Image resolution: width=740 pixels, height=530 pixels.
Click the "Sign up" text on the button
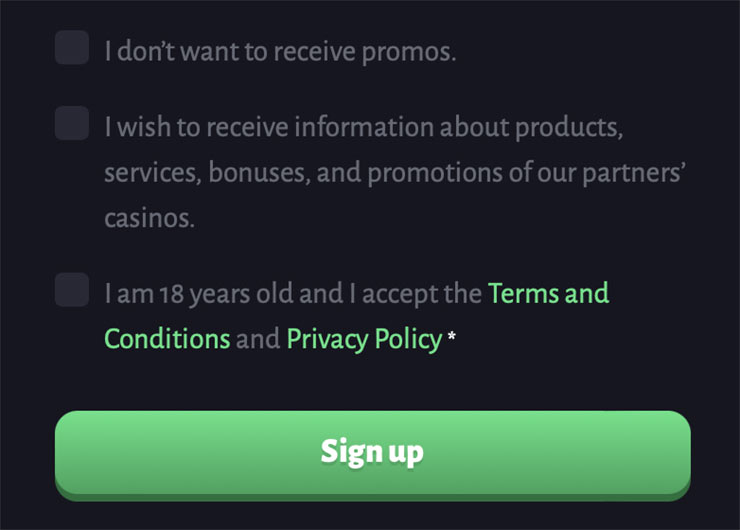point(372,452)
